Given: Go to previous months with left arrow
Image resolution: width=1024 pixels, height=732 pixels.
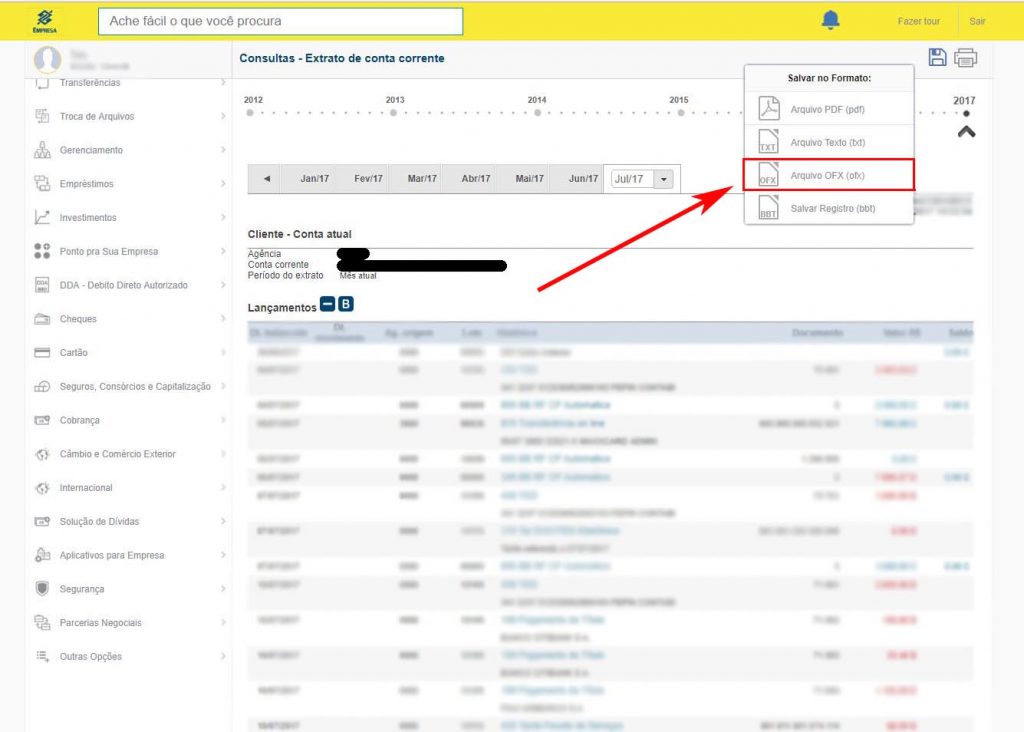Looking at the screenshot, I should pyautogui.click(x=266, y=179).
